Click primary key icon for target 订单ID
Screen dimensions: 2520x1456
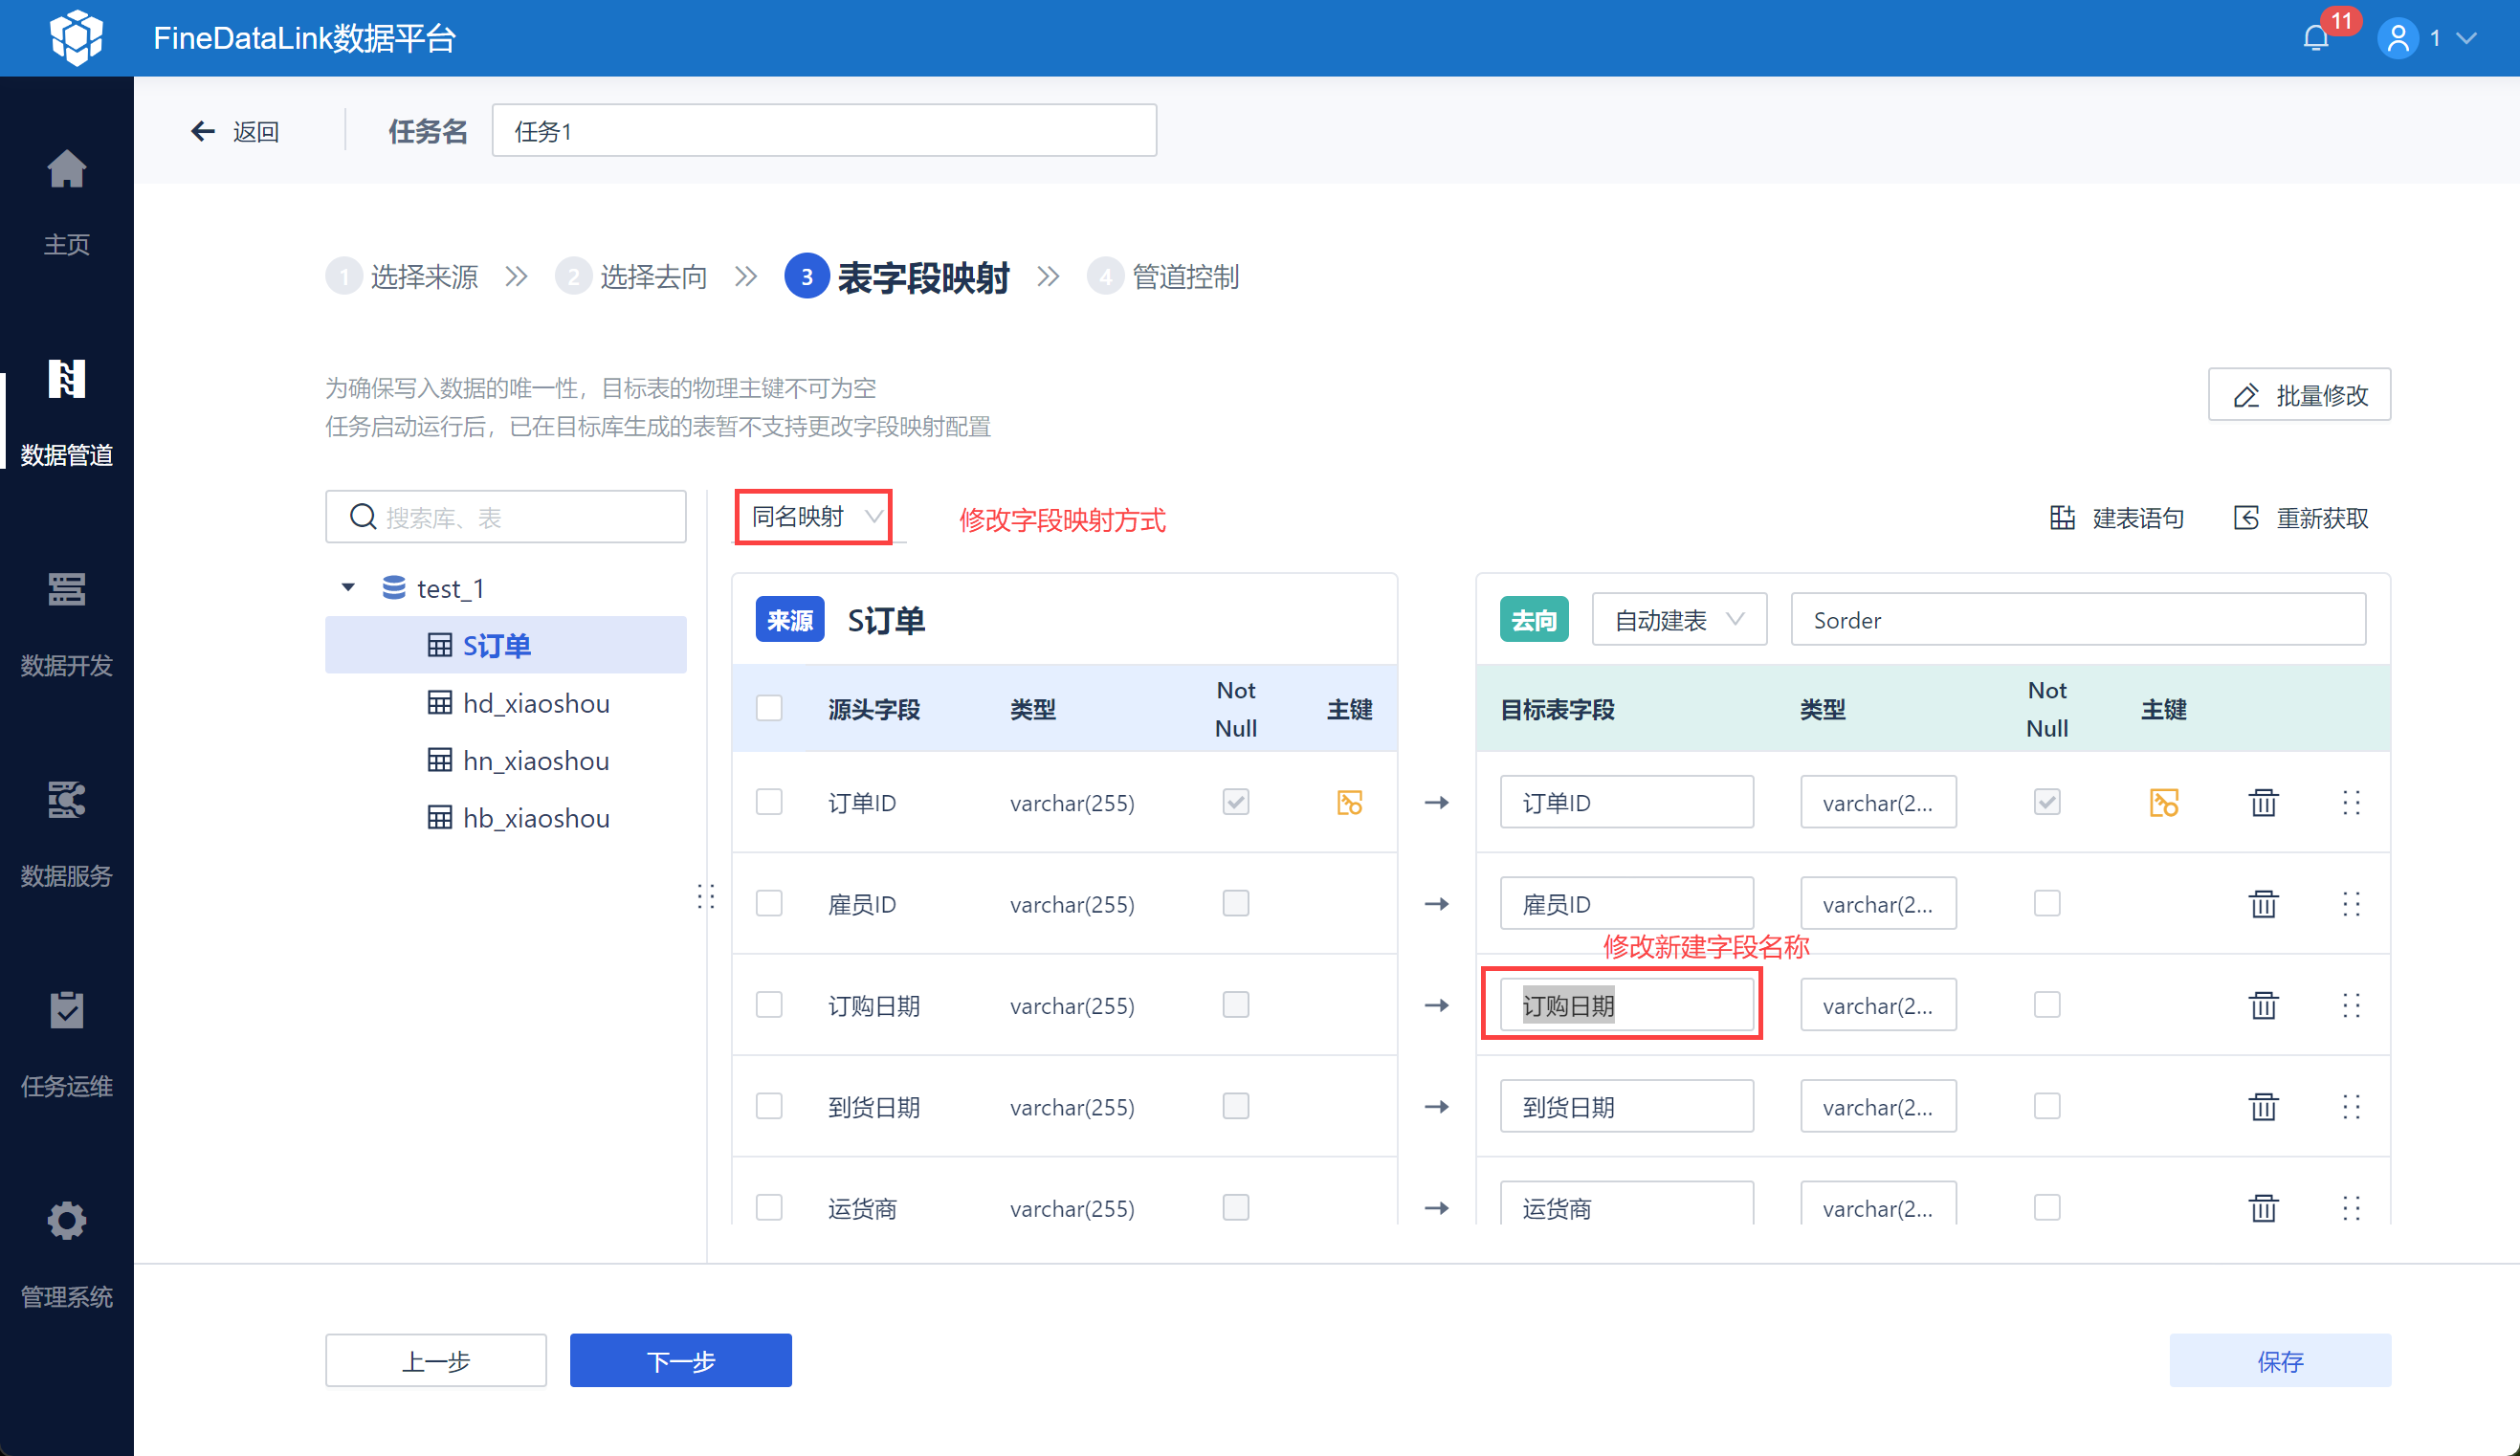click(x=2163, y=802)
